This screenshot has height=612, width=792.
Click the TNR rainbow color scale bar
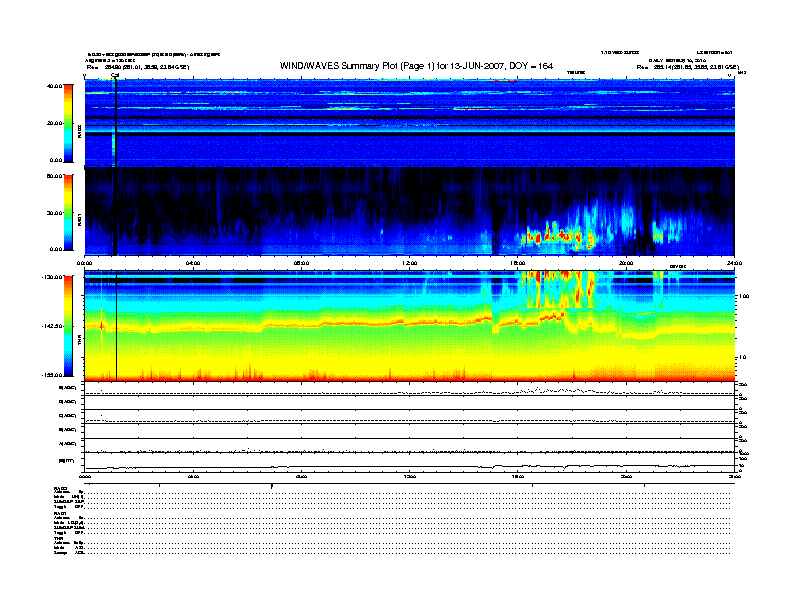click(68, 326)
